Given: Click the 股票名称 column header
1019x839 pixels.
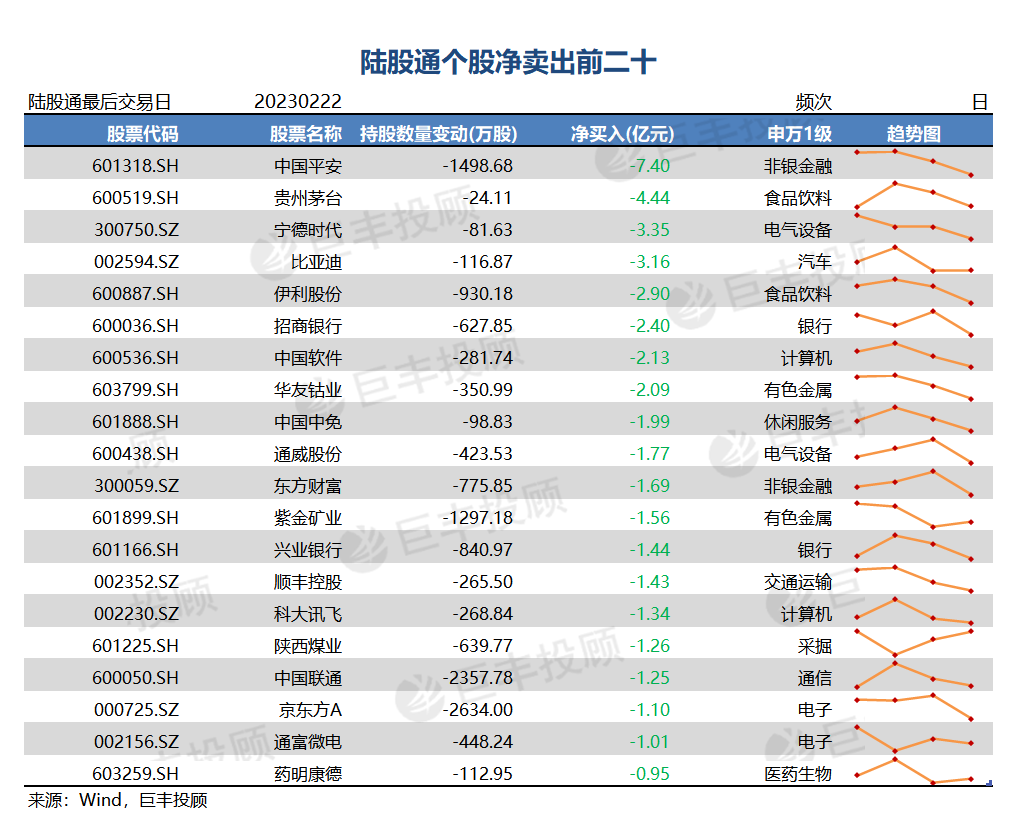Looking at the screenshot, I should click(x=305, y=134).
